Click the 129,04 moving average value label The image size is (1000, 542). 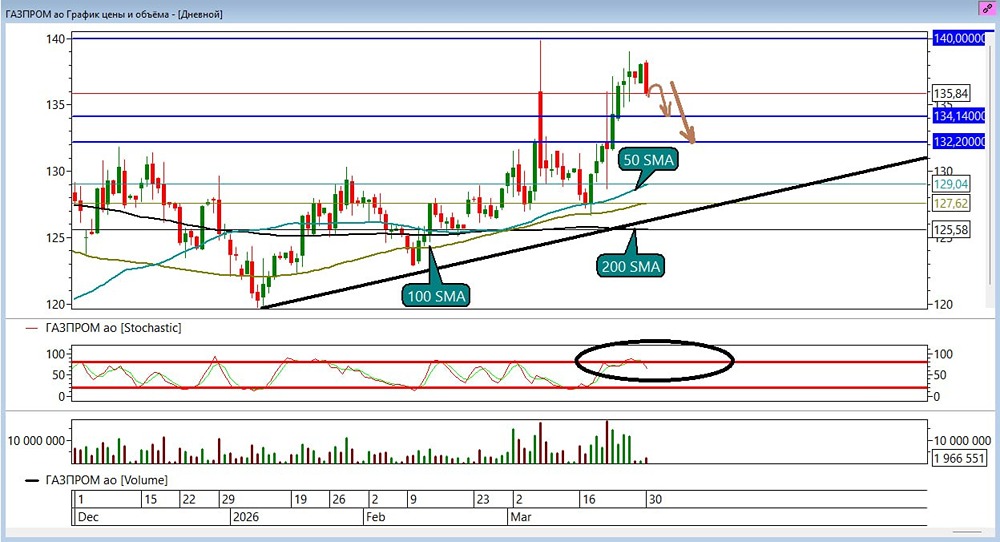pyautogui.click(x=951, y=184)
